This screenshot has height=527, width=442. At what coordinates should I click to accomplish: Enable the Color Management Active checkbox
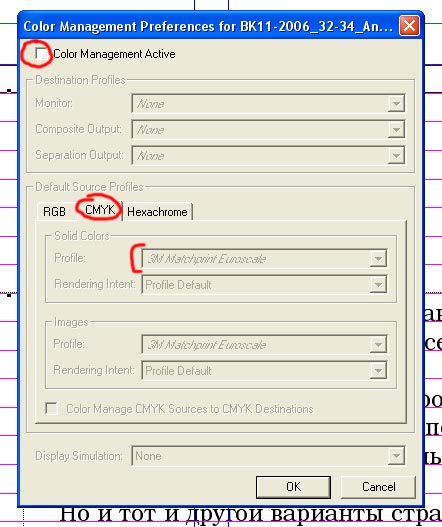tap(41, 54)
